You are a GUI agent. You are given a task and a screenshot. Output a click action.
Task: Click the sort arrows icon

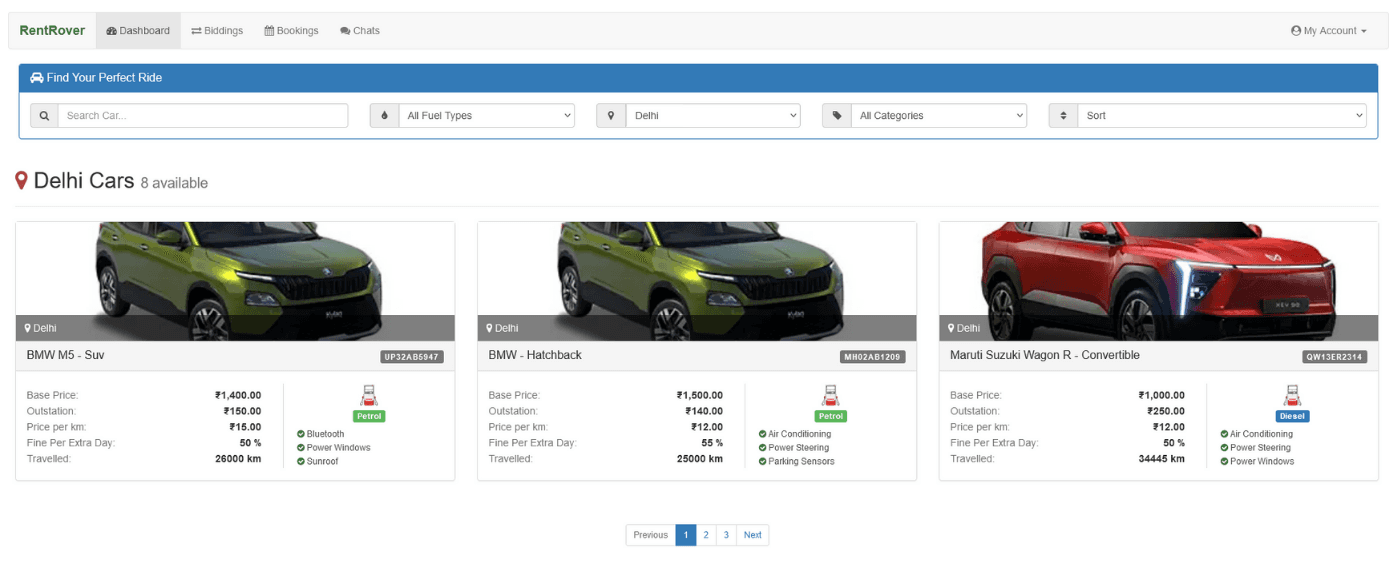click(1063, 115)
